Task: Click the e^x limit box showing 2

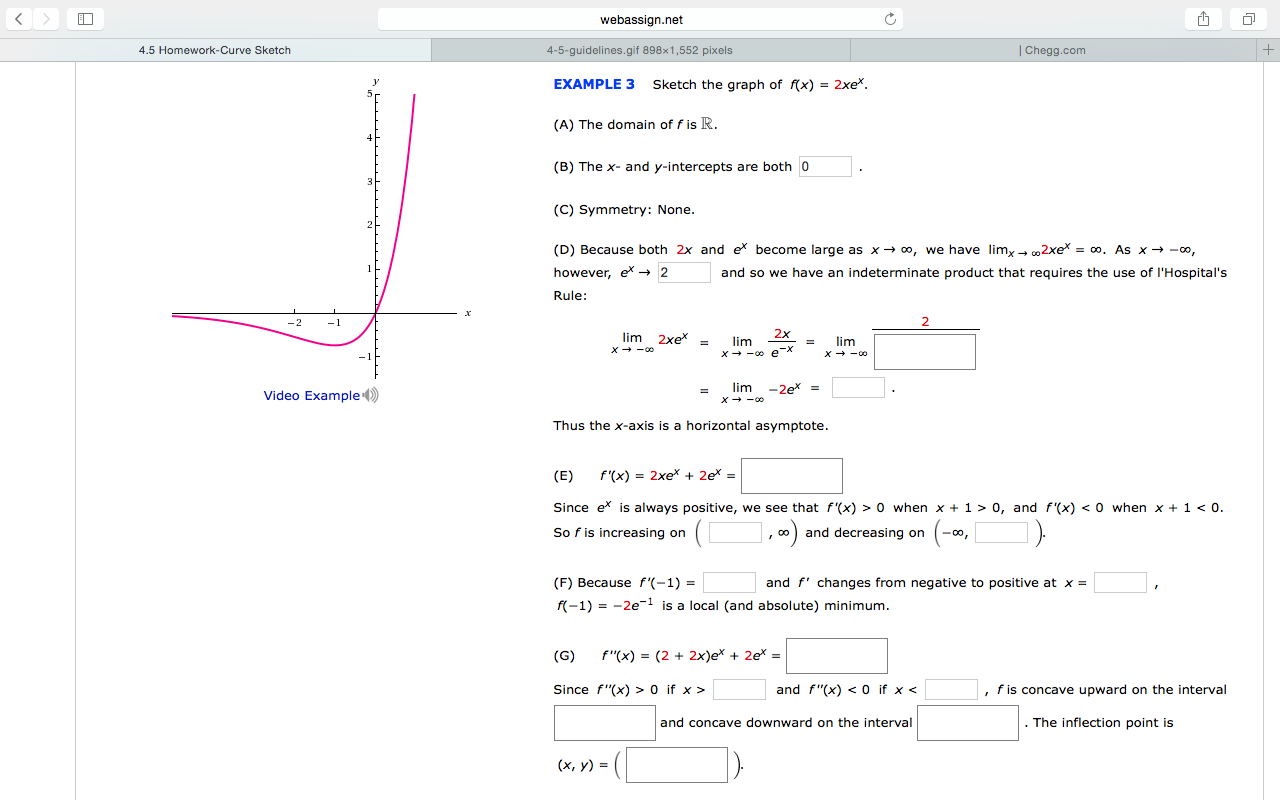Action: click(684, 271)
